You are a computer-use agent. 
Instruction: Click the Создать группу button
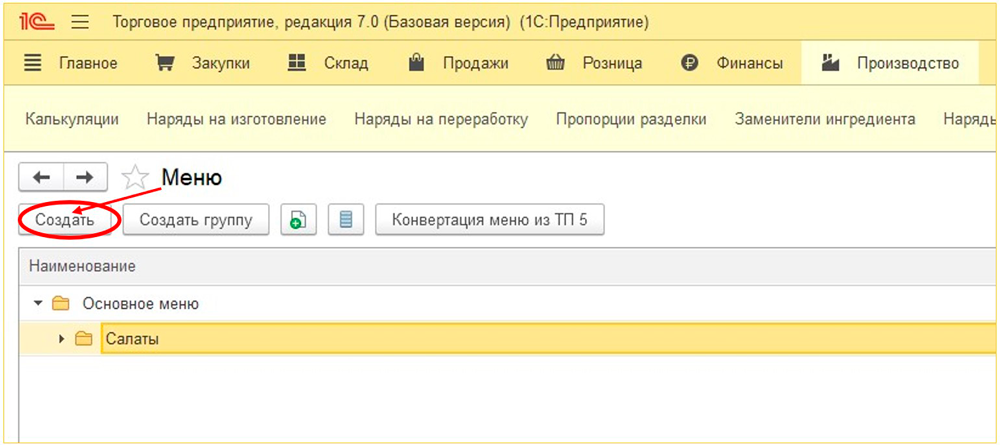click(x=195, y=220)
